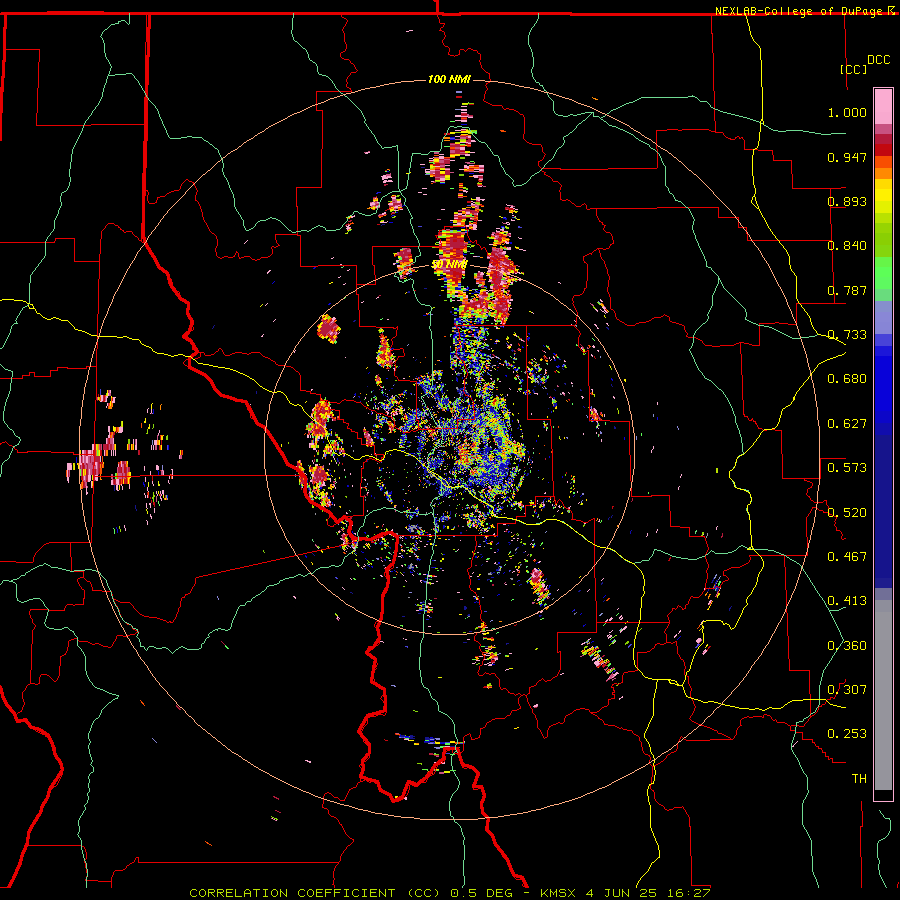Select the 0.413 legend value

847,601
